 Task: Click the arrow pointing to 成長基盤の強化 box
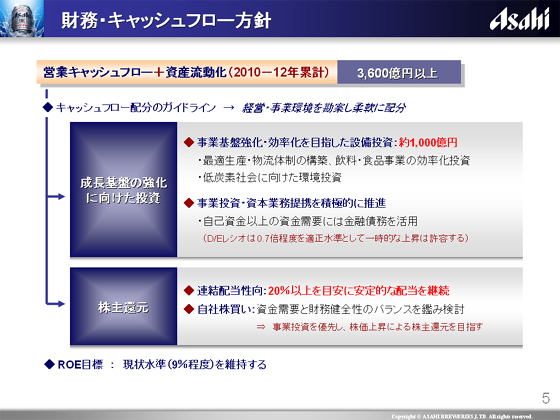56,196
